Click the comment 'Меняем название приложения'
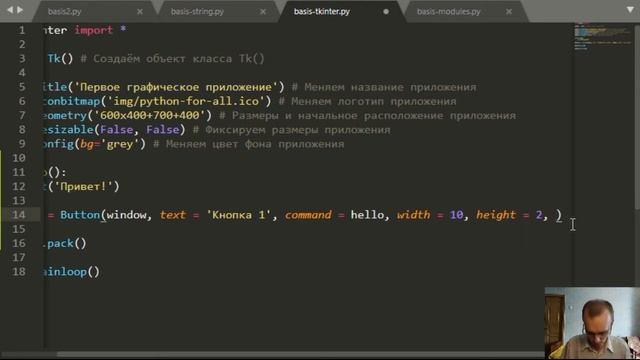 (x=384, y=87)
